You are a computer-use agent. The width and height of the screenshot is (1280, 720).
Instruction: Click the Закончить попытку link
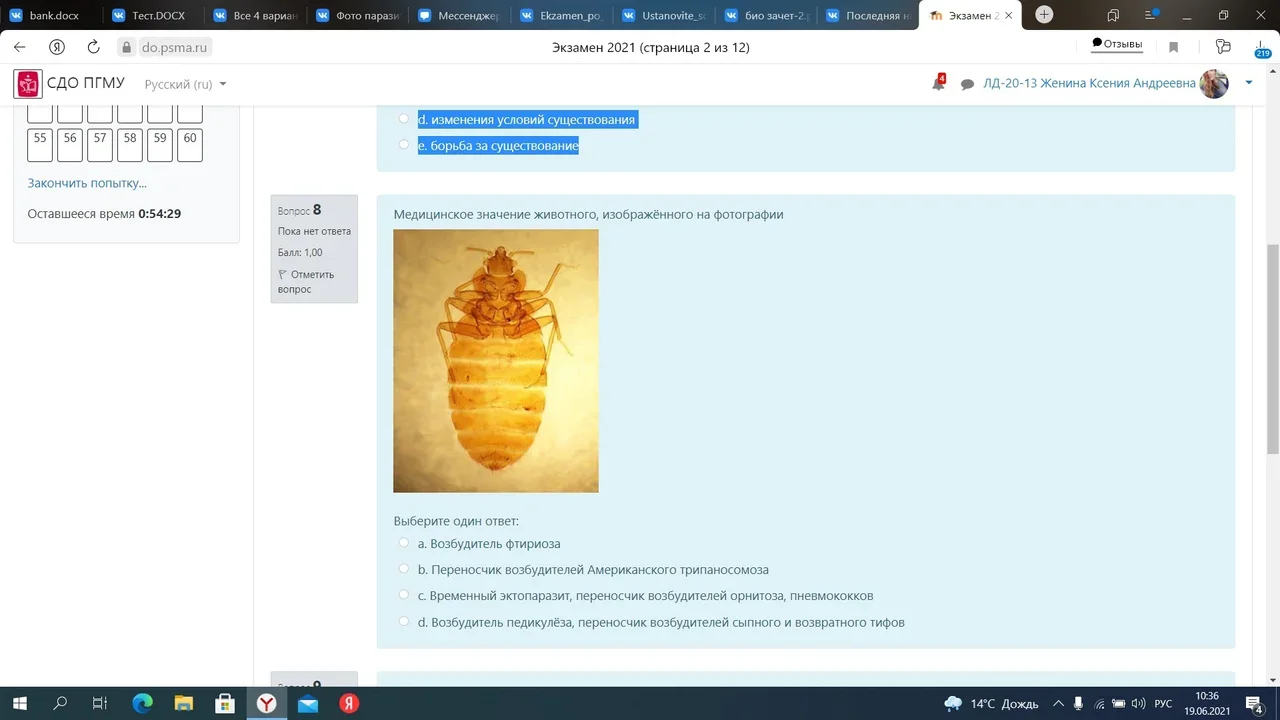[87, 183]
